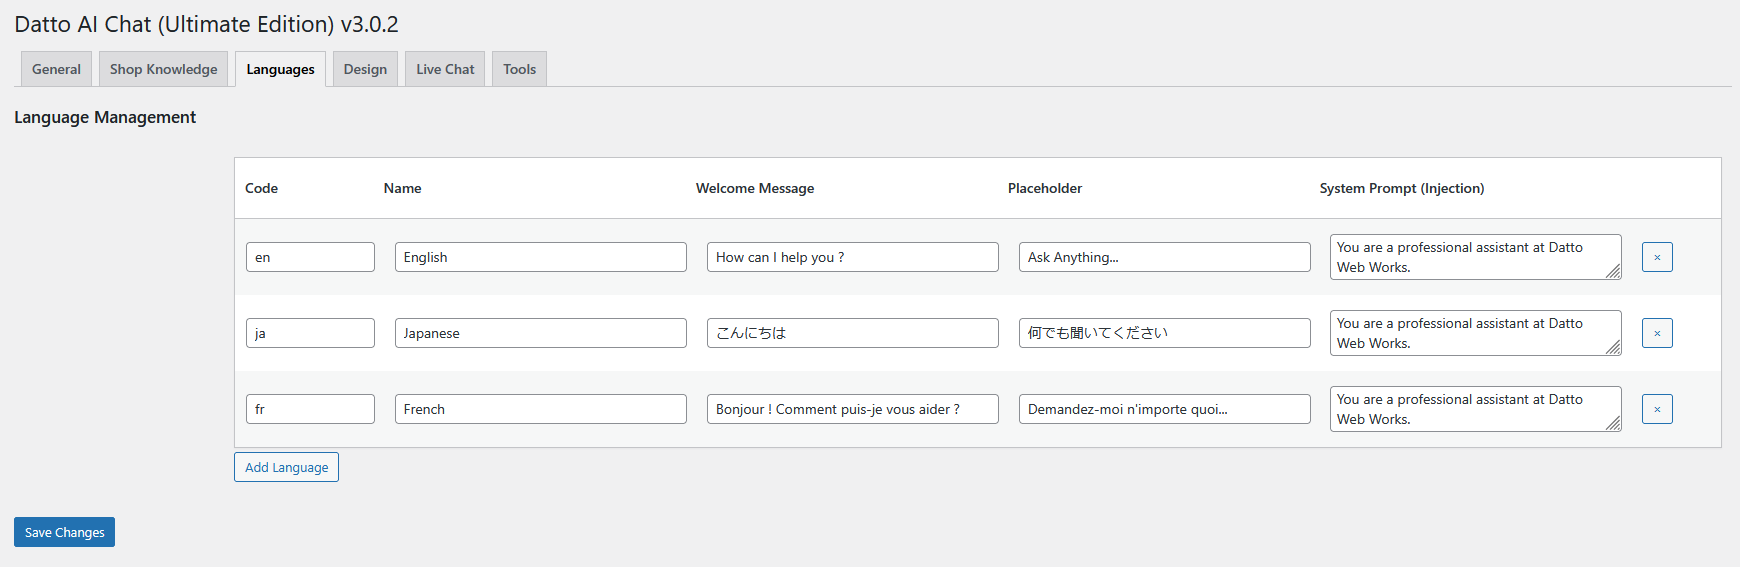Click the 'How can I help you ?' field
The image size is (1740, 567).
852,257
